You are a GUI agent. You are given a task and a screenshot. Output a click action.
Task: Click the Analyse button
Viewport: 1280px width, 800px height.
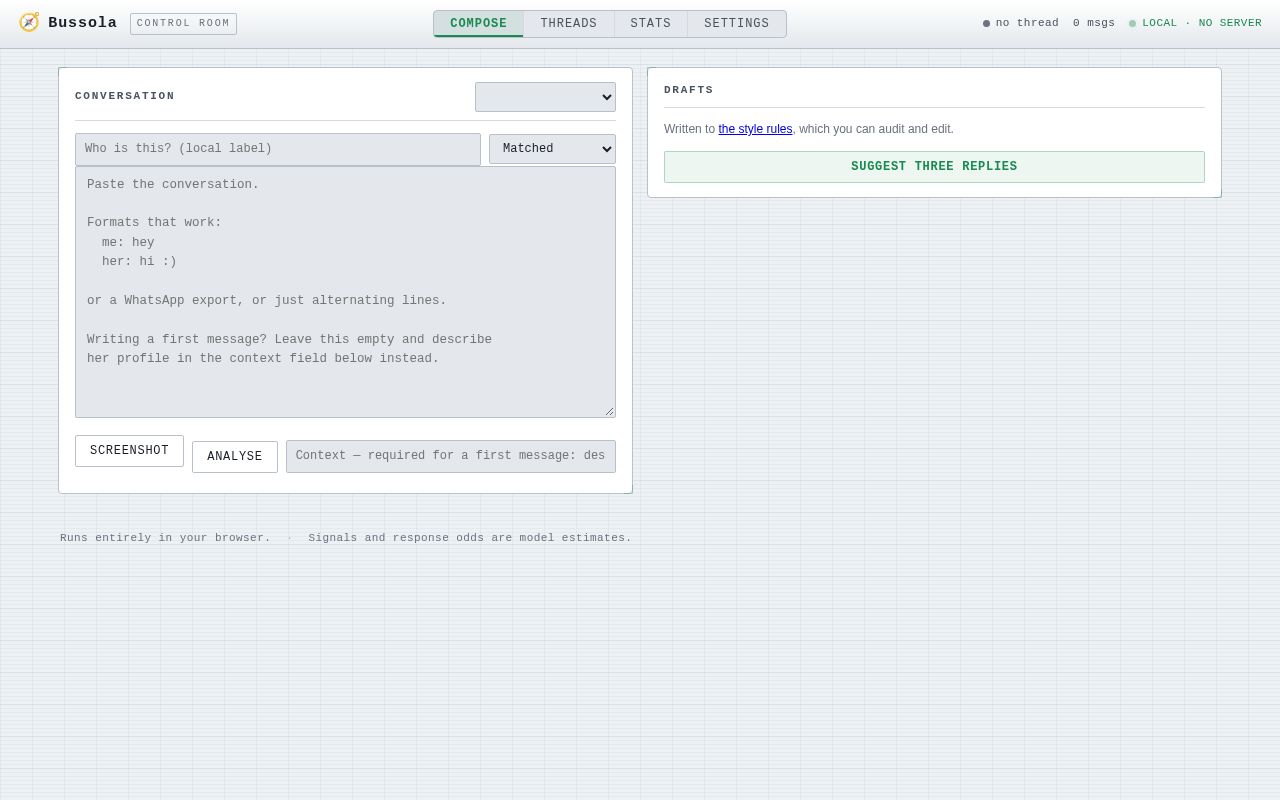point(235,457)
